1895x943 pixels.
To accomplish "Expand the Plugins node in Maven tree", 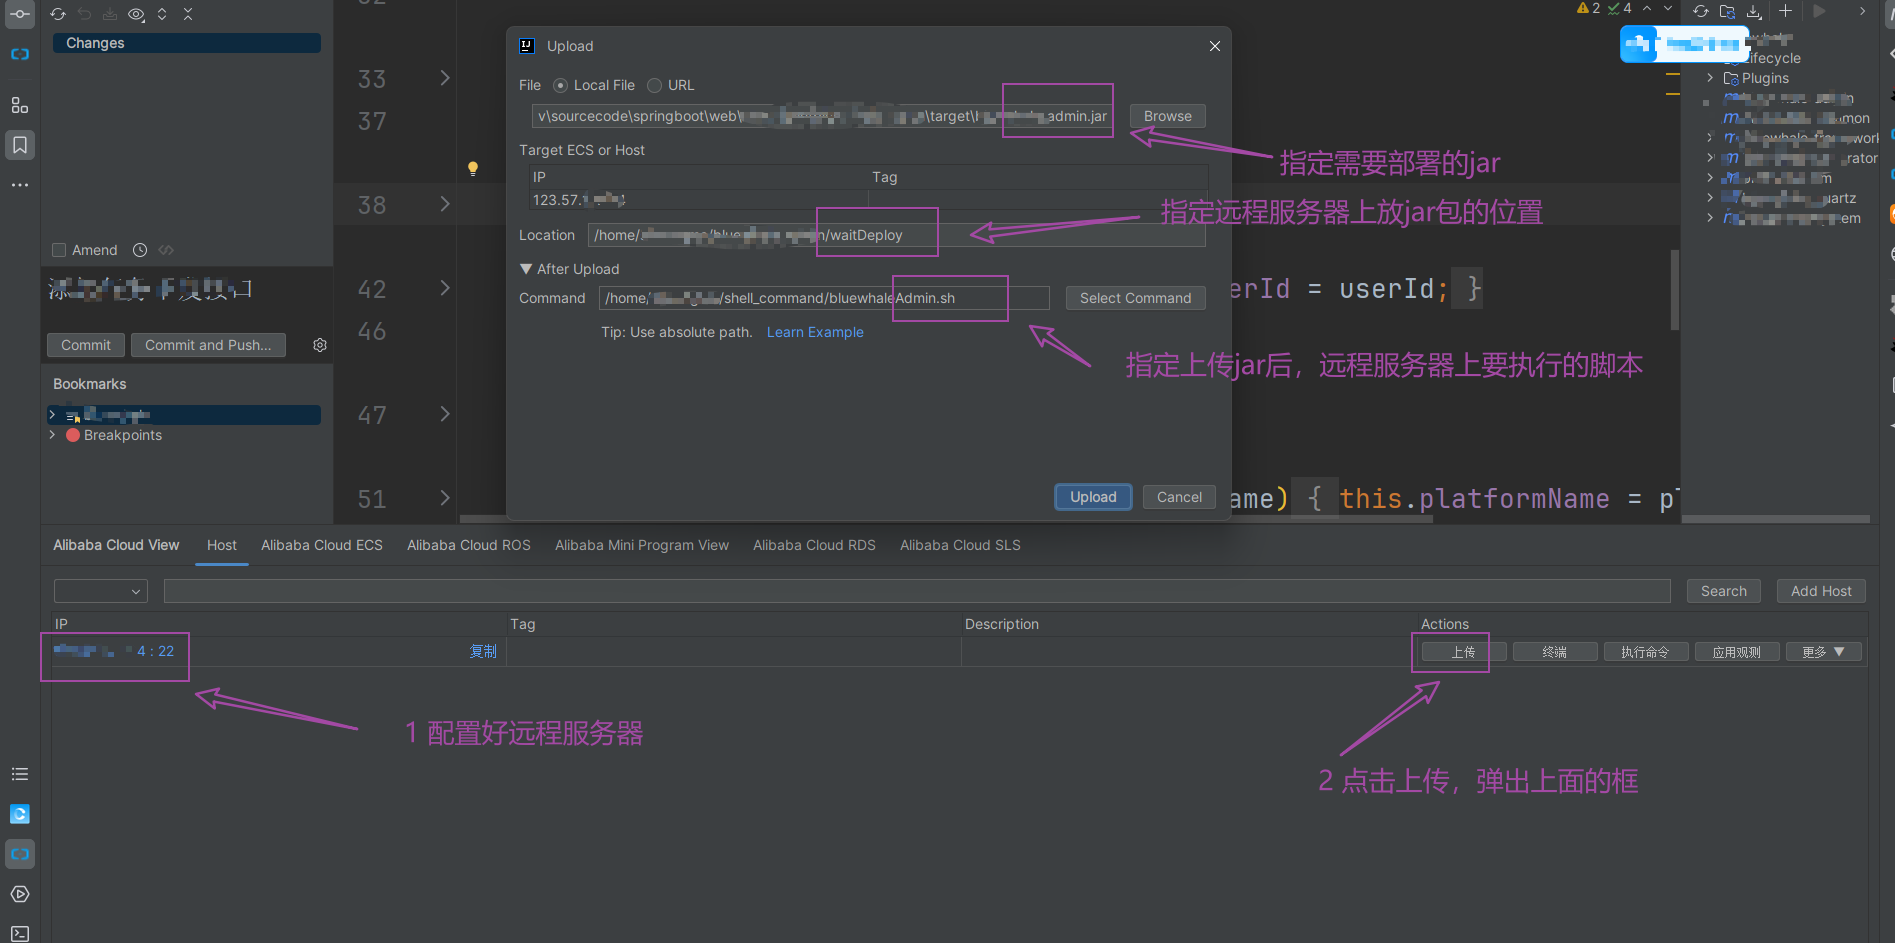I will point(1710,78).
